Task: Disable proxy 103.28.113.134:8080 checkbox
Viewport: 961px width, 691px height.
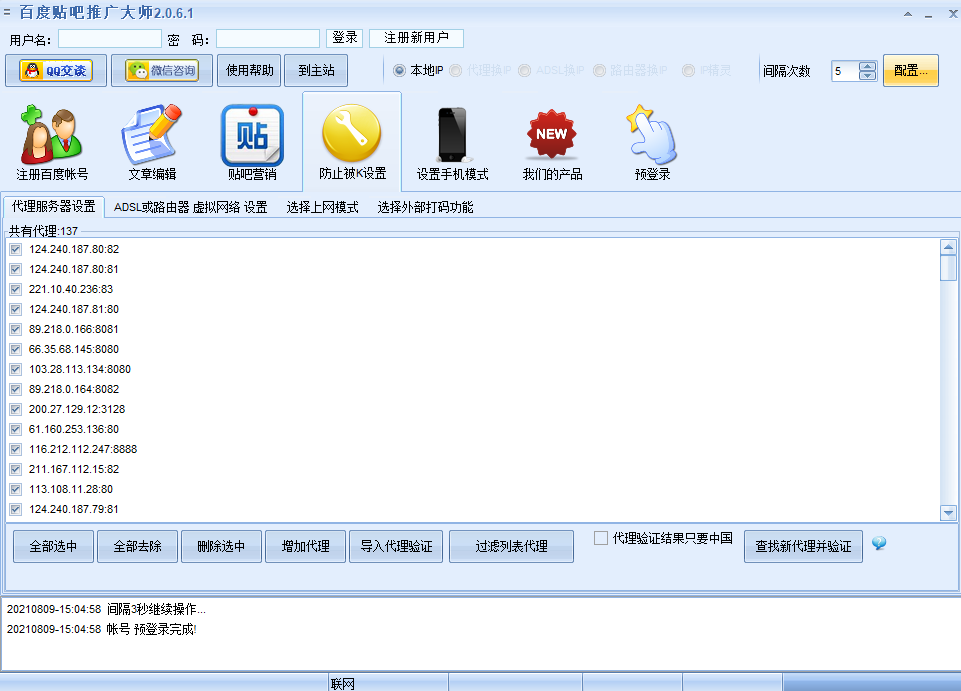Action: (16, 370)
